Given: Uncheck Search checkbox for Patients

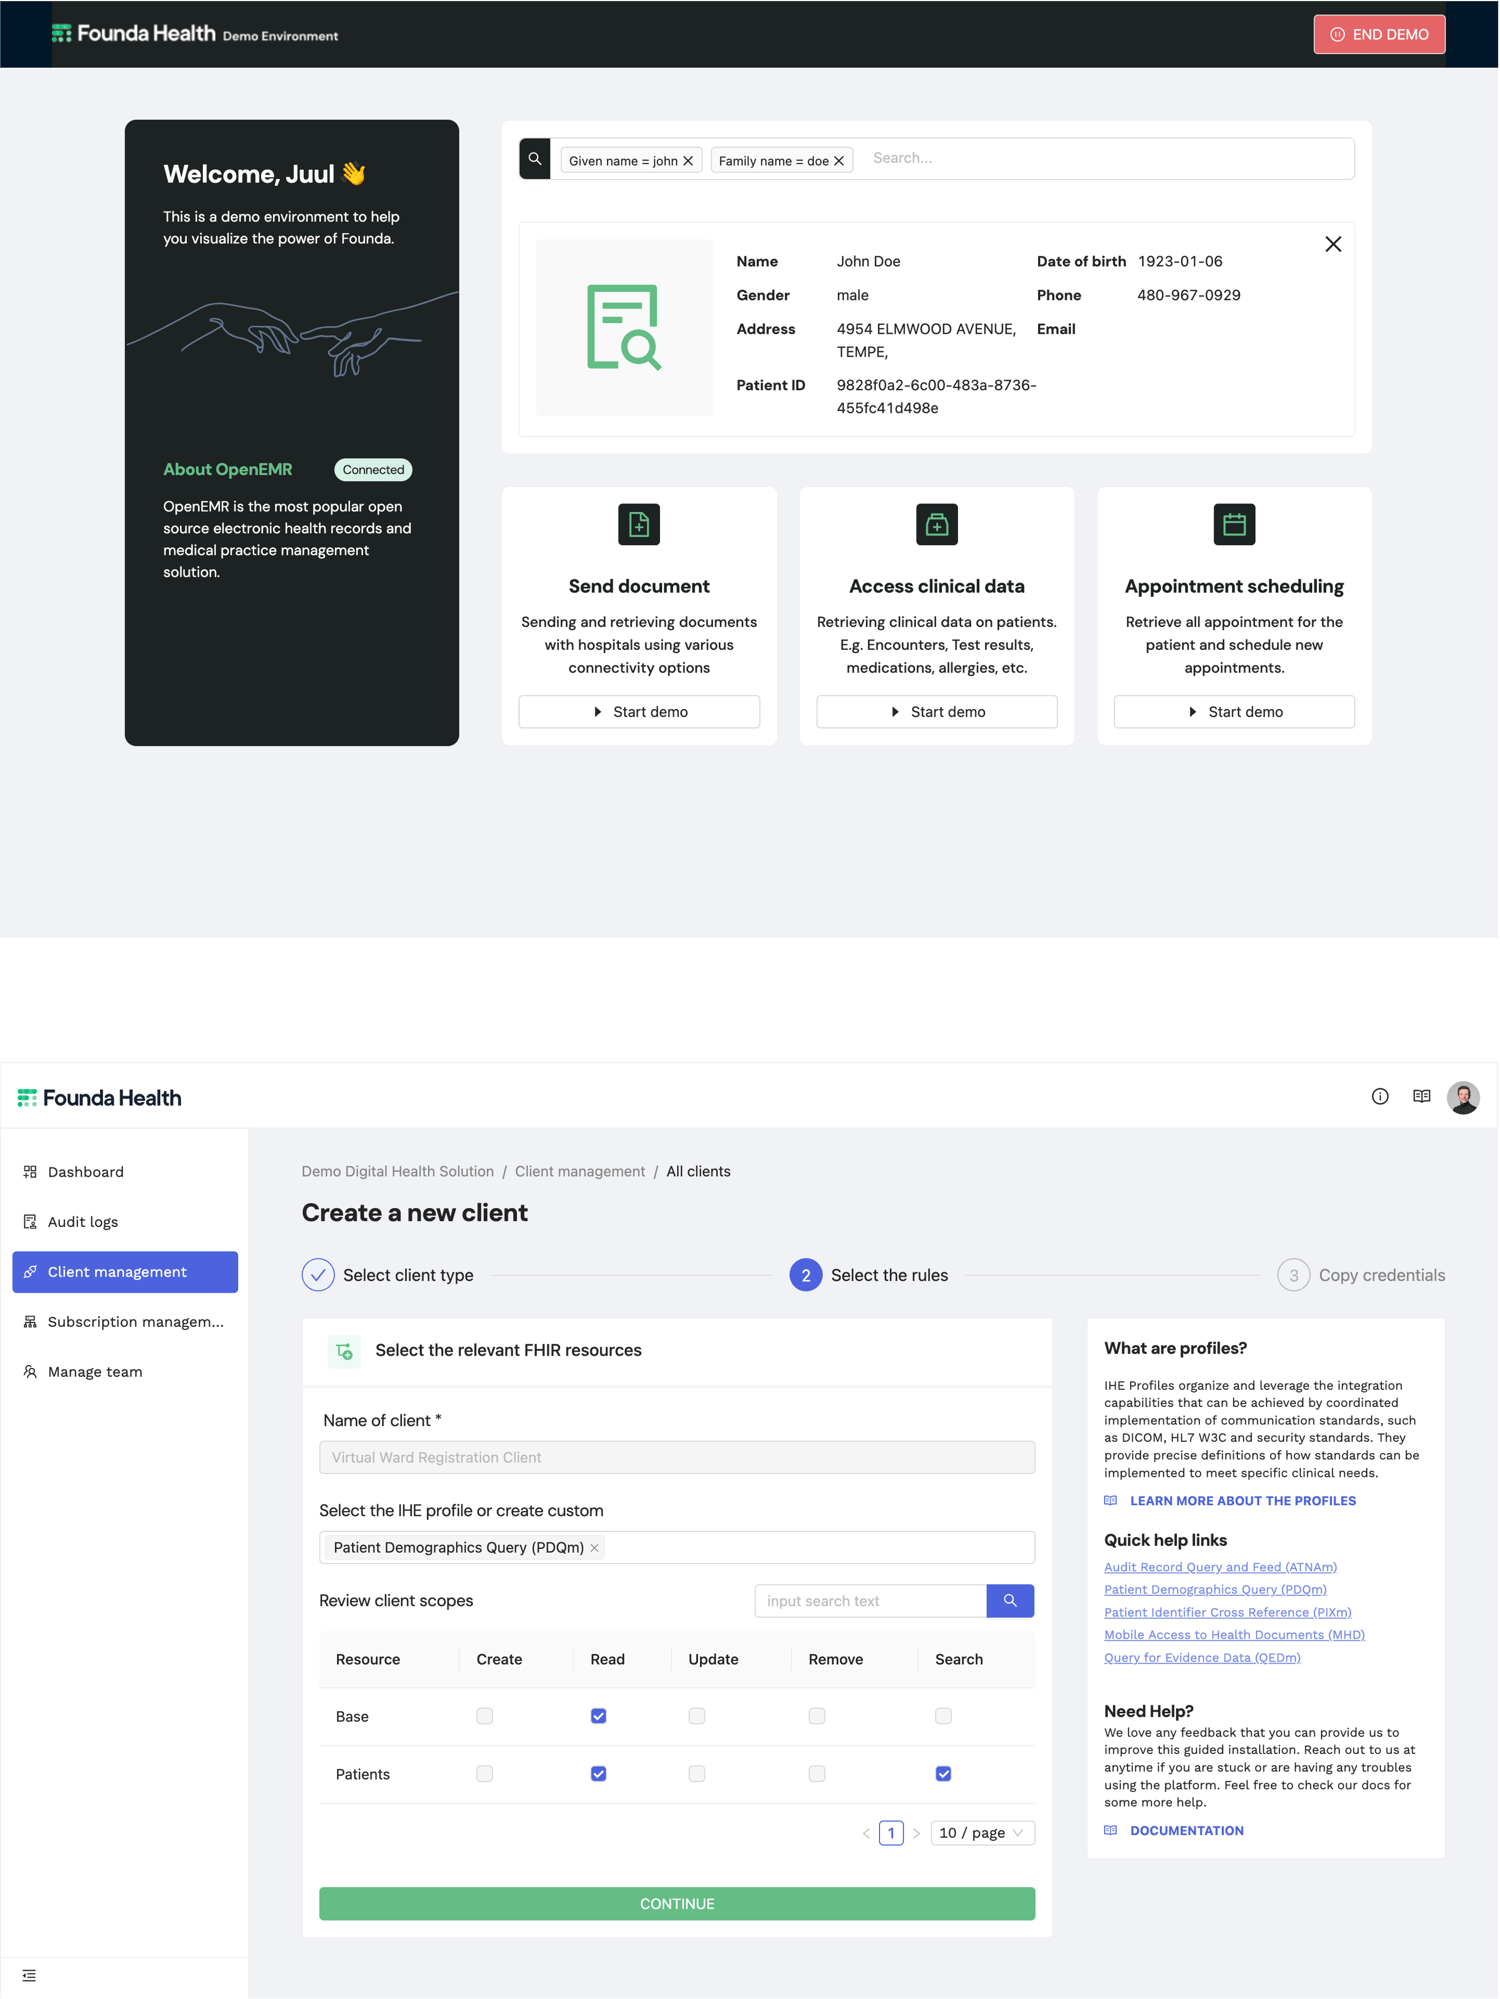Looking at the screenshot, I should 943,1774.
